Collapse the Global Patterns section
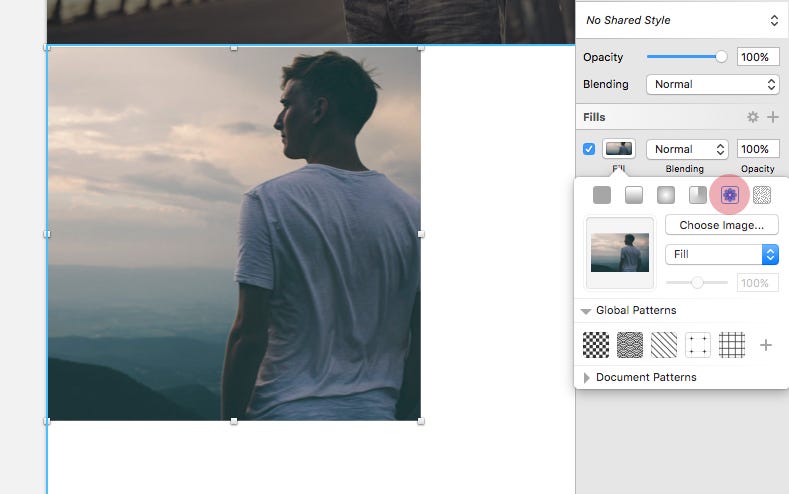Image resolution: width=789 pixels, height=494 pixels. 586,311
